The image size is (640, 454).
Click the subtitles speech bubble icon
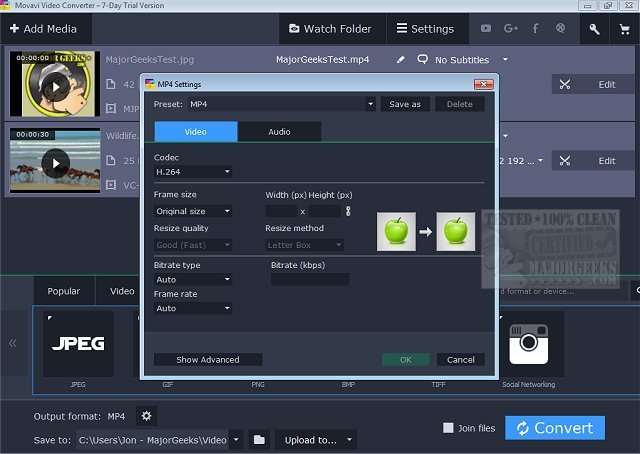coord(423,60)
